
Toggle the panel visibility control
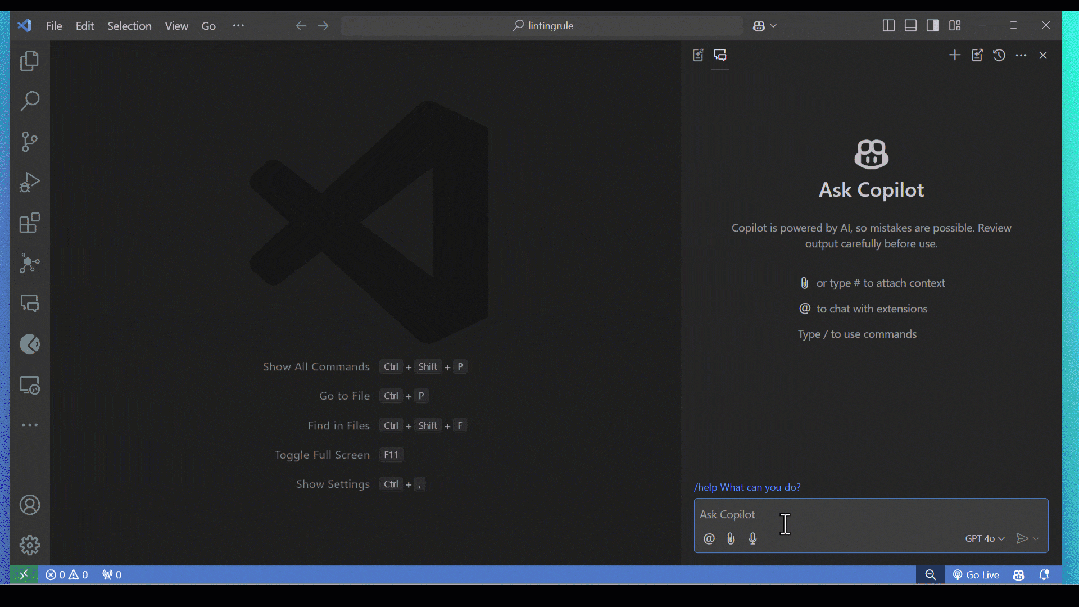(x=910, y=24)
